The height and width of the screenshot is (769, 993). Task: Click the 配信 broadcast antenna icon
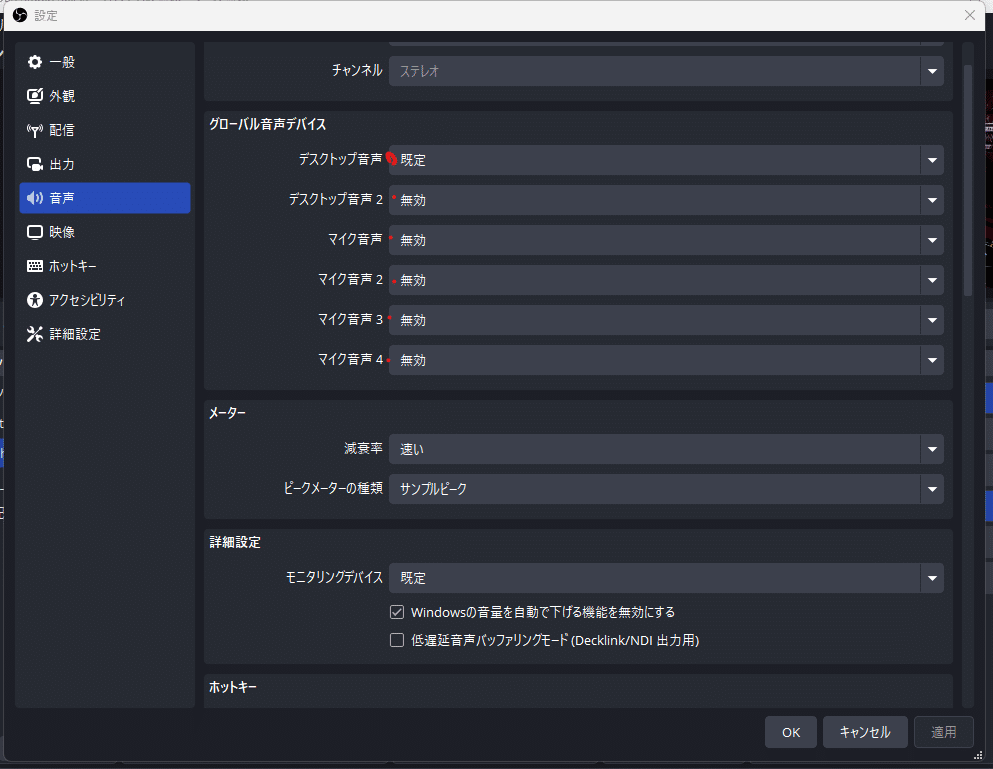[x=35, y=130]
